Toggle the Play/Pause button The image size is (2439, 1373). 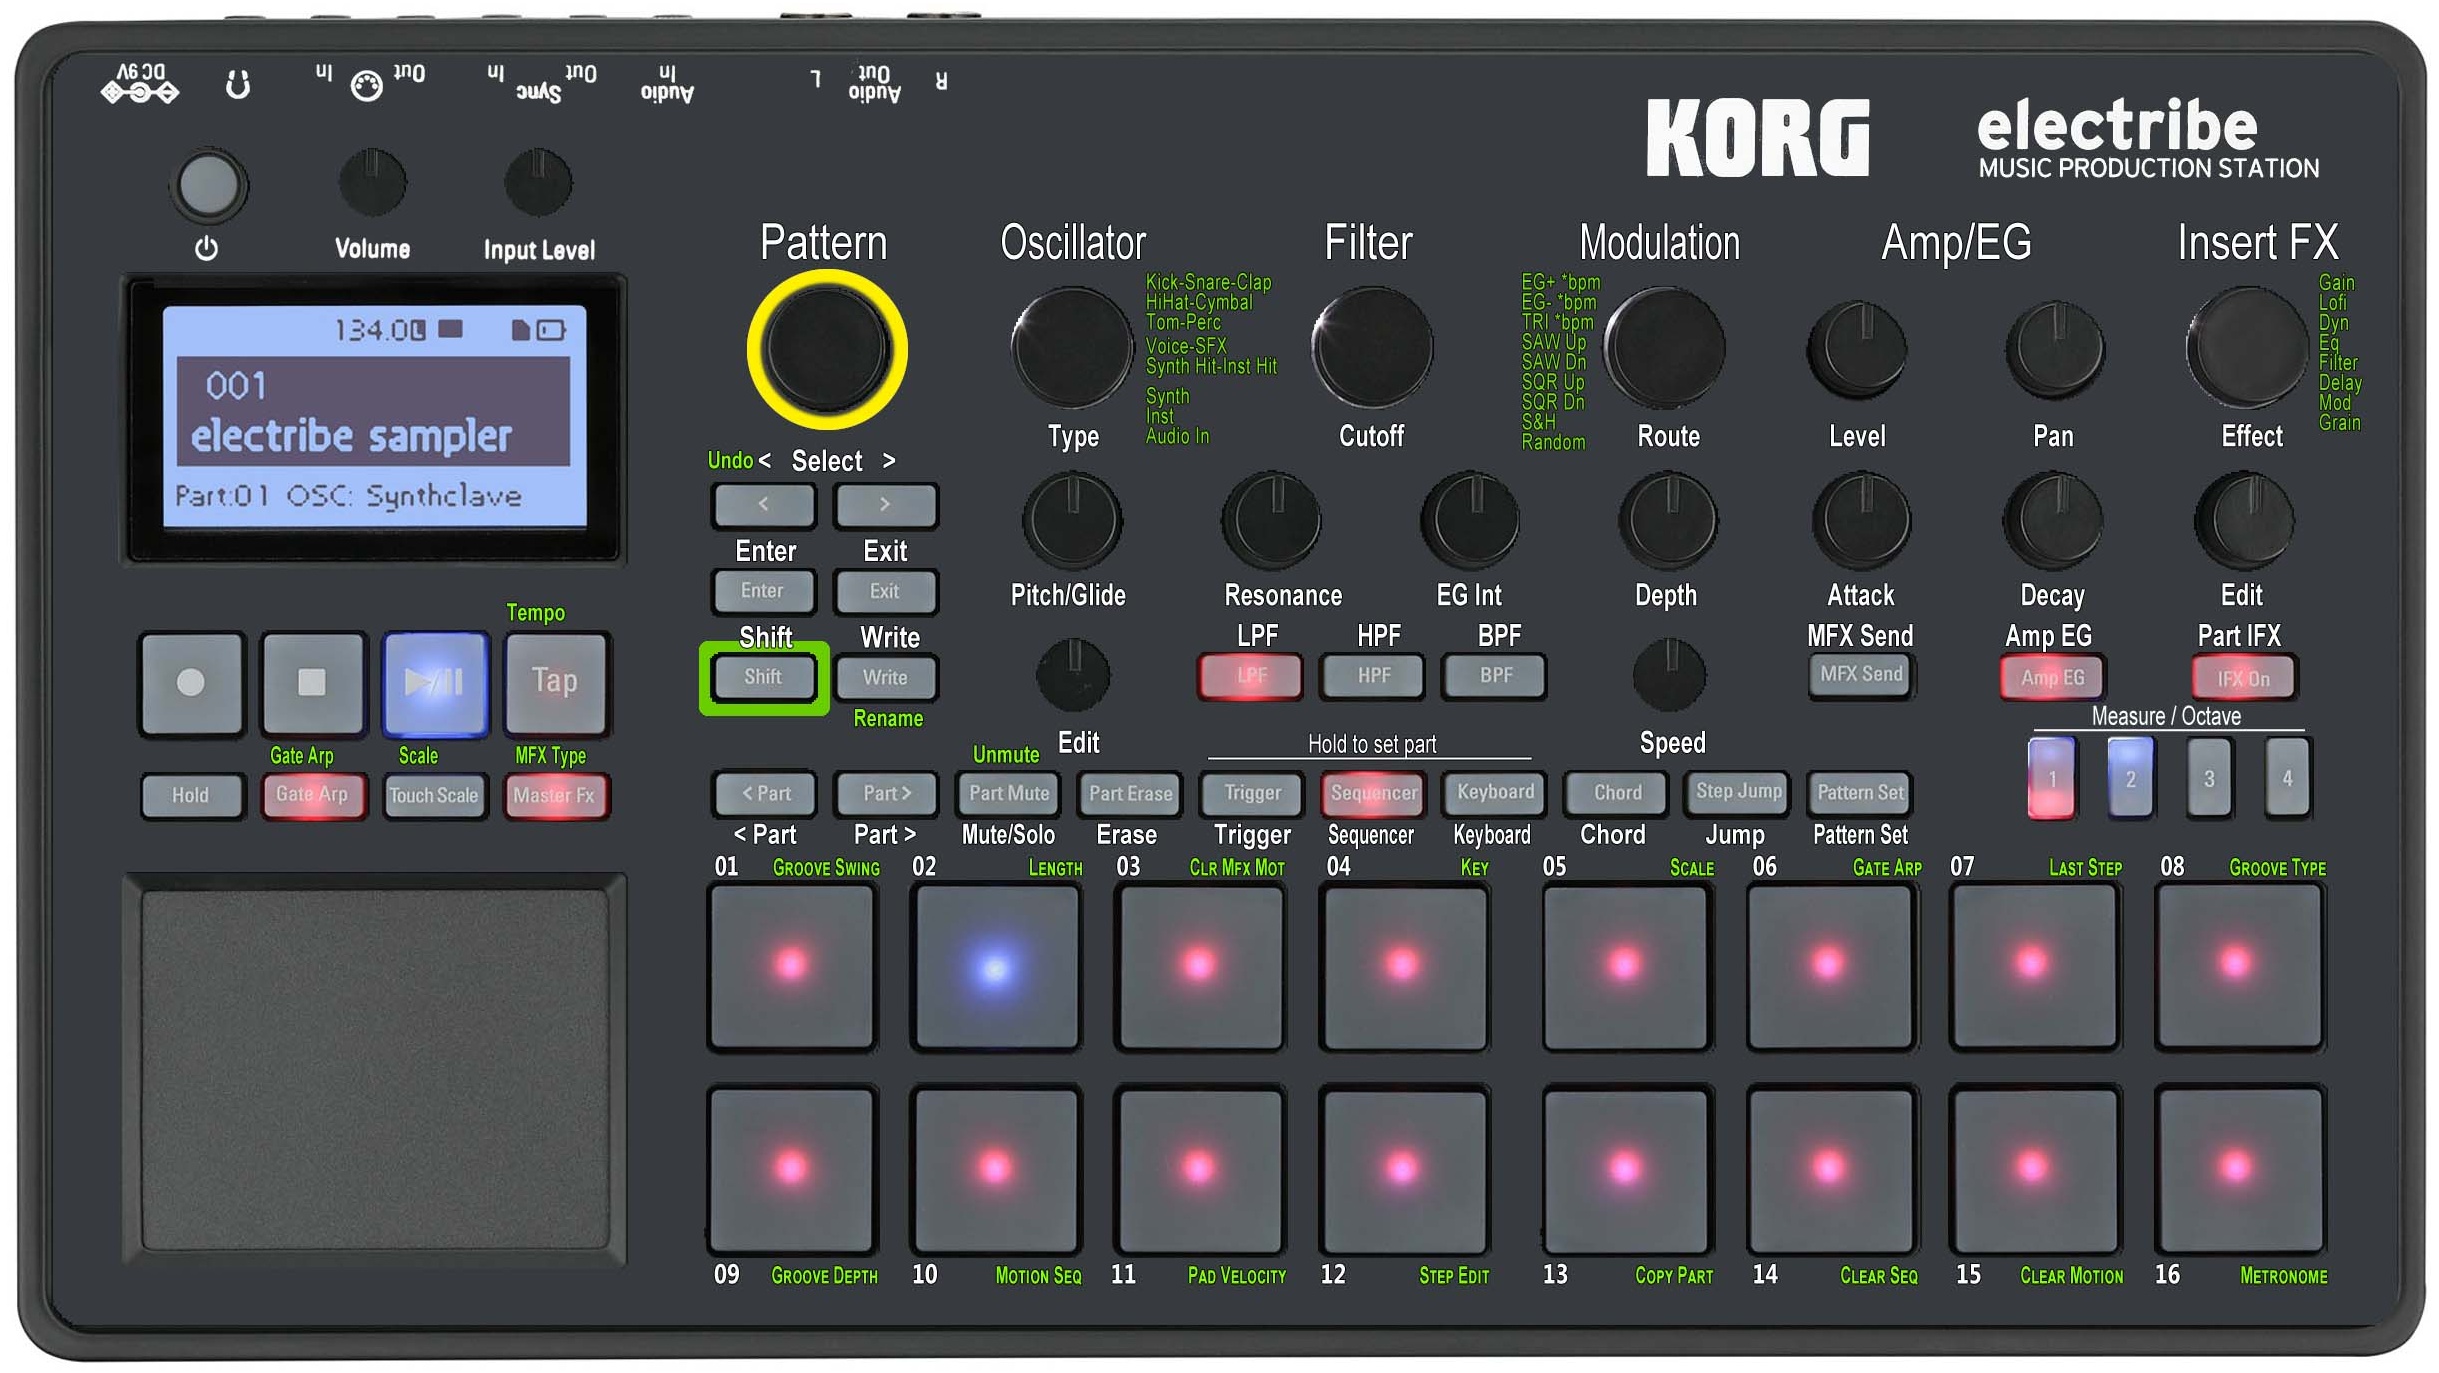(x=435, y=683)
